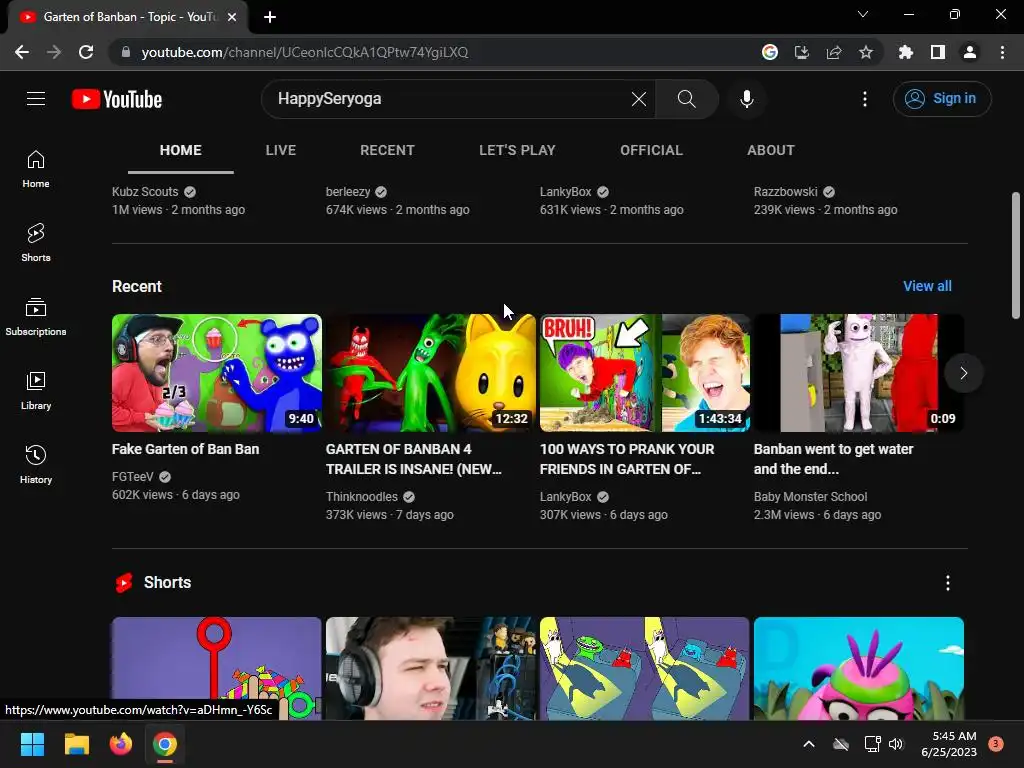Open Baby Monster School channel link

click(x=810, y=497)
